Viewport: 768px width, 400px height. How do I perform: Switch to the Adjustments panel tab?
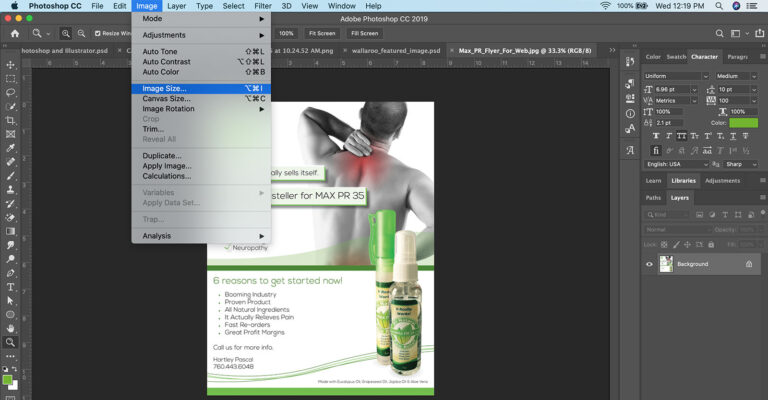[x=722, y=181]
